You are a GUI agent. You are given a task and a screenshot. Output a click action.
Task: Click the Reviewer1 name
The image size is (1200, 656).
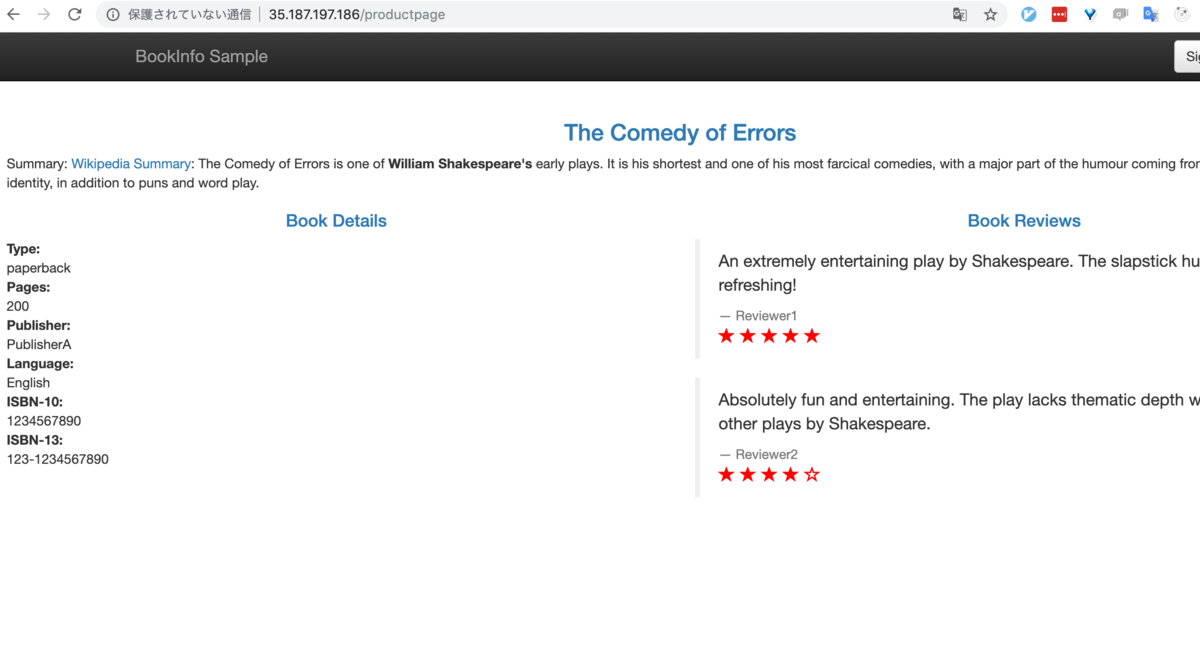(766, 316)
